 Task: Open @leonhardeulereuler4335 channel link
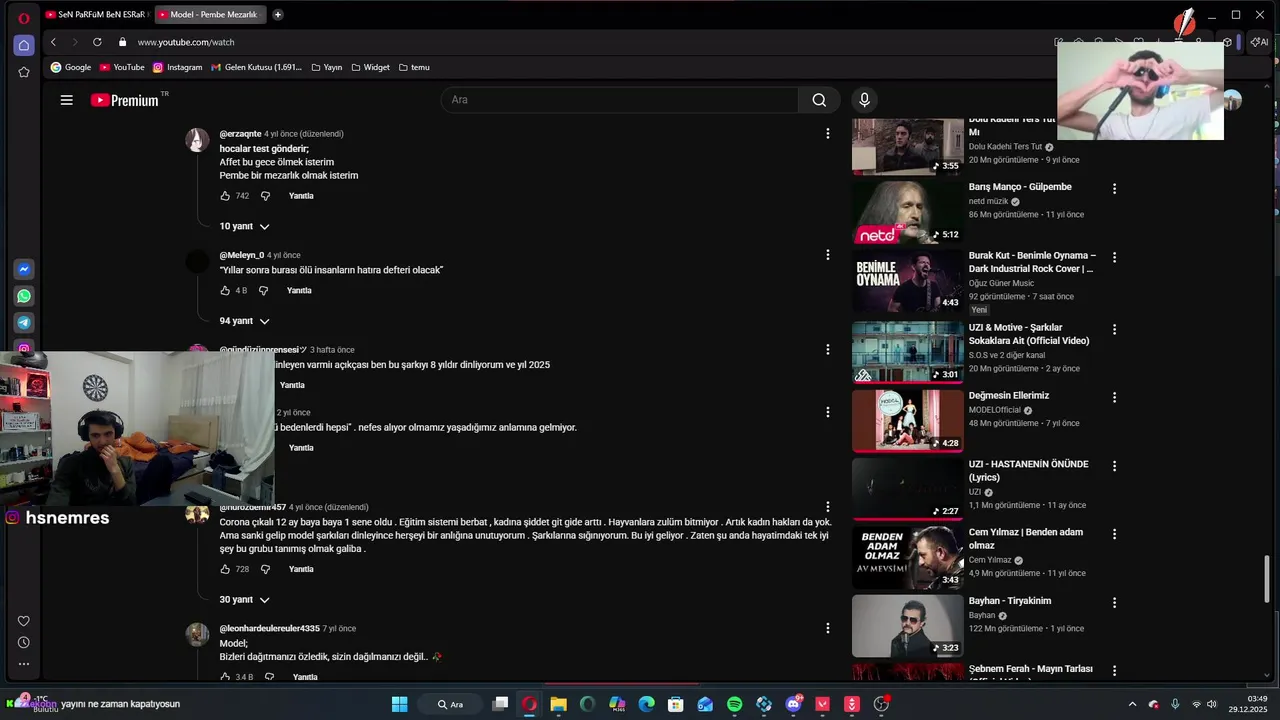pyautogui.click(x=269, y=629)
